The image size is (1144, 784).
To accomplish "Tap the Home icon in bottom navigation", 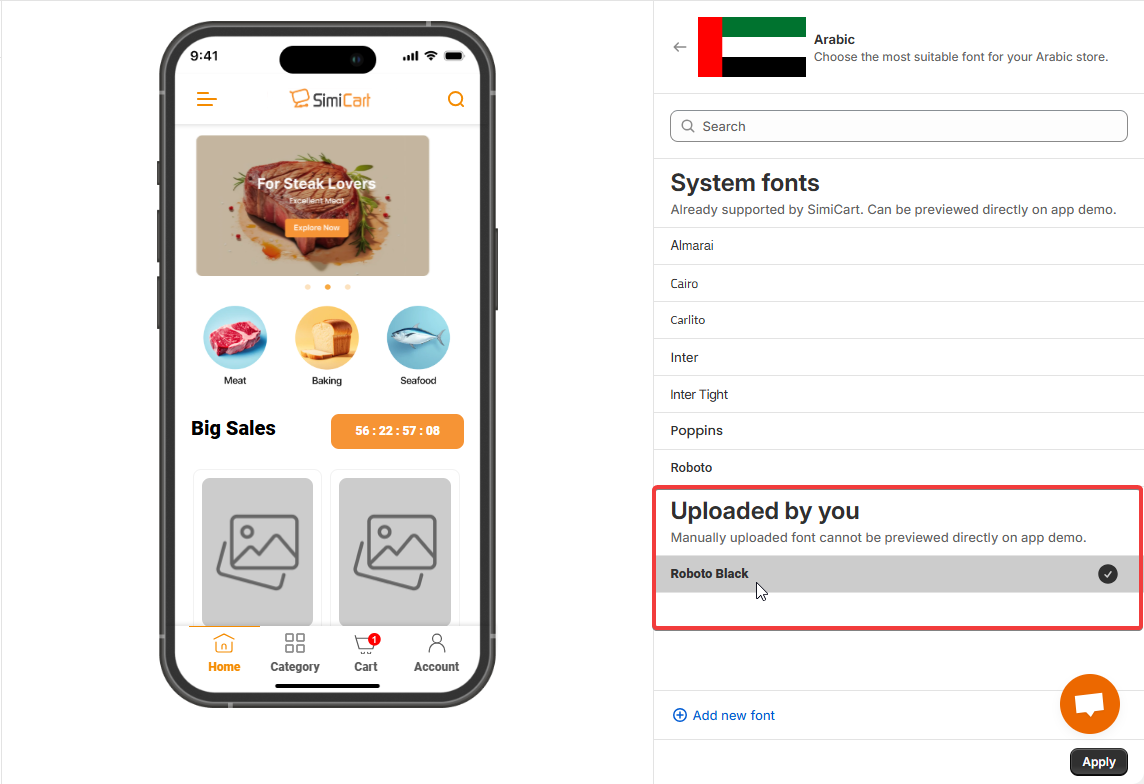I will (224, 643).
